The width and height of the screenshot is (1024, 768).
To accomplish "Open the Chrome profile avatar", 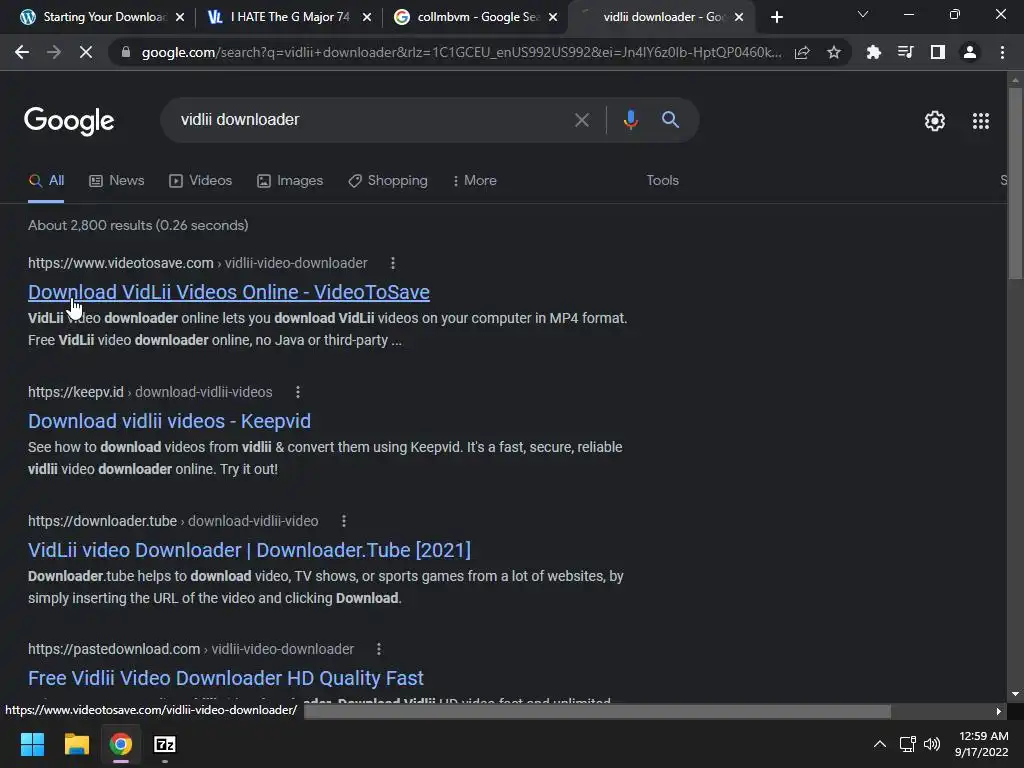I will tap(970, 52).
